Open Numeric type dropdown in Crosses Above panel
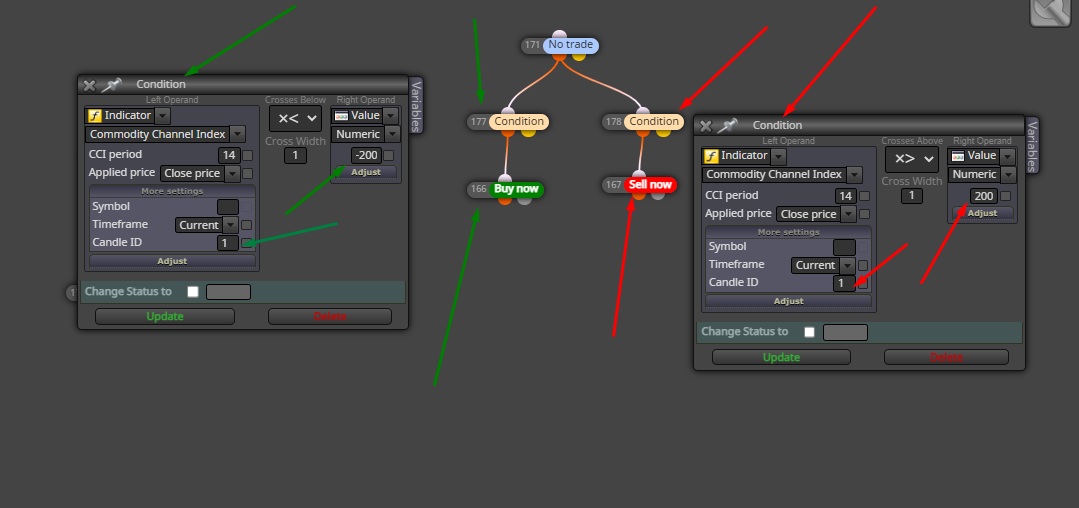Viewport: 1079px width, 508px height. 1009,175
